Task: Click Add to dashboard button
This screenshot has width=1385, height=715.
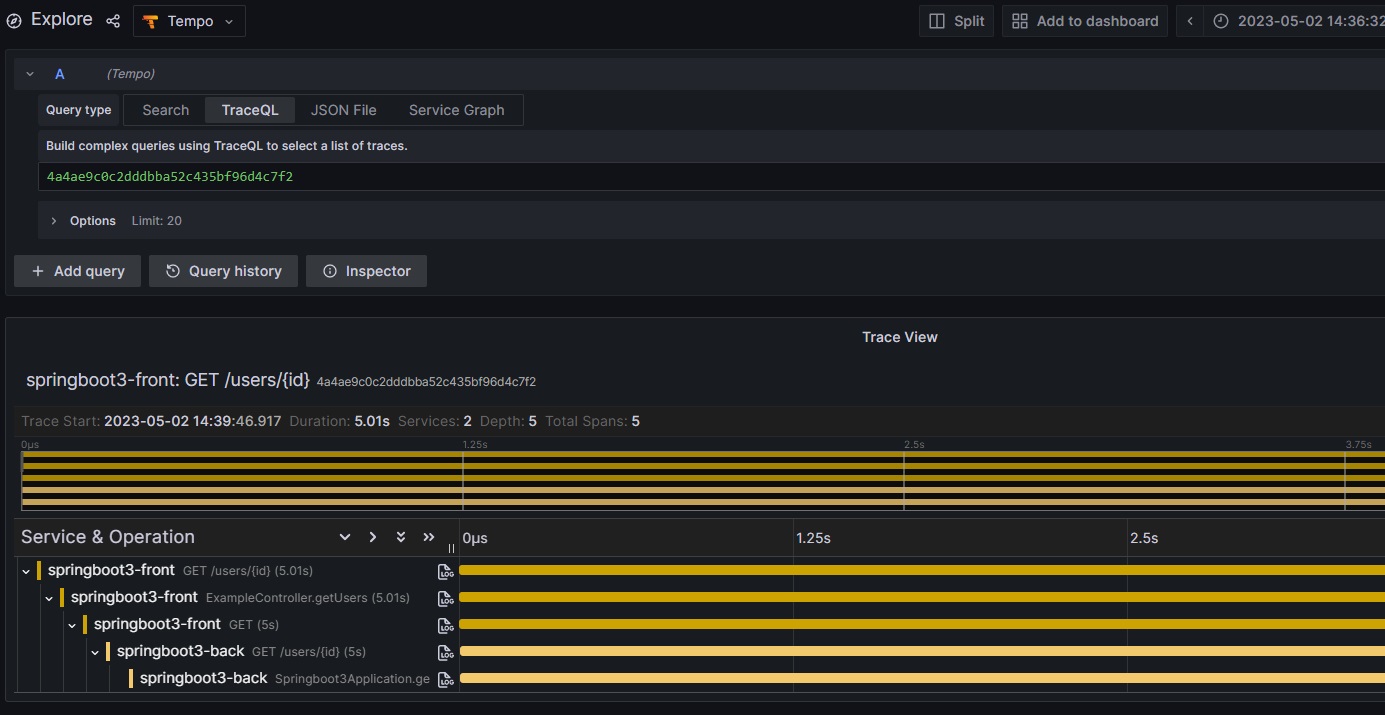Action: tap(1085, 21)
